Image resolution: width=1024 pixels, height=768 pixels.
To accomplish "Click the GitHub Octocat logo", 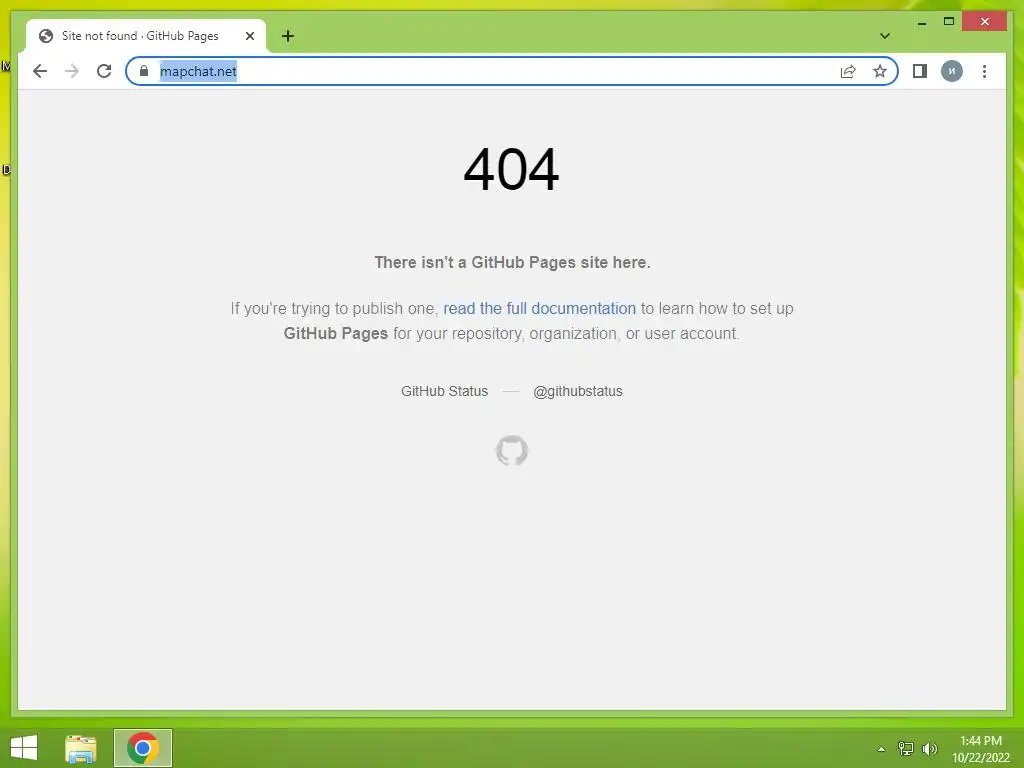I will (x=511, y=451).
